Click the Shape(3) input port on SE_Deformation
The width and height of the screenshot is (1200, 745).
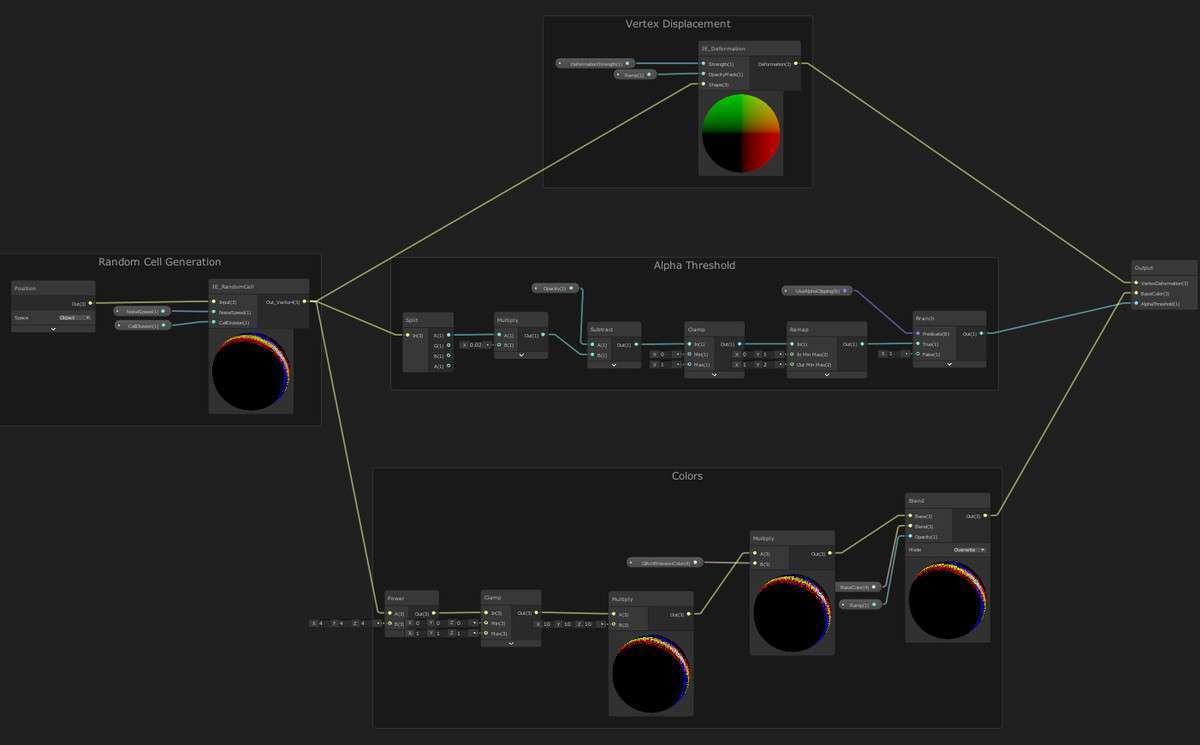click(704, 84)
